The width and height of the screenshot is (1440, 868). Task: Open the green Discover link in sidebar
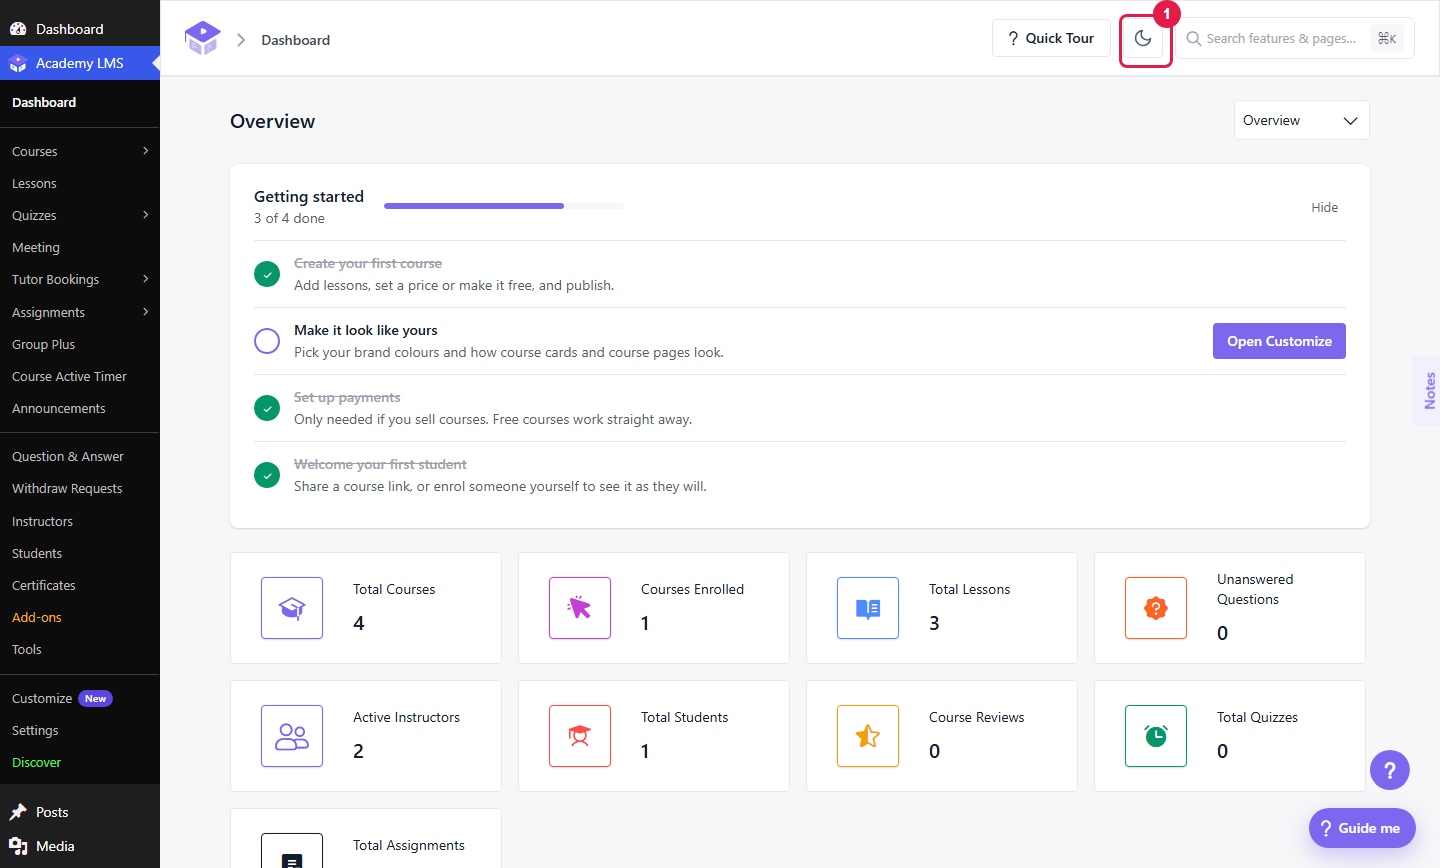(x=36, y=763)
